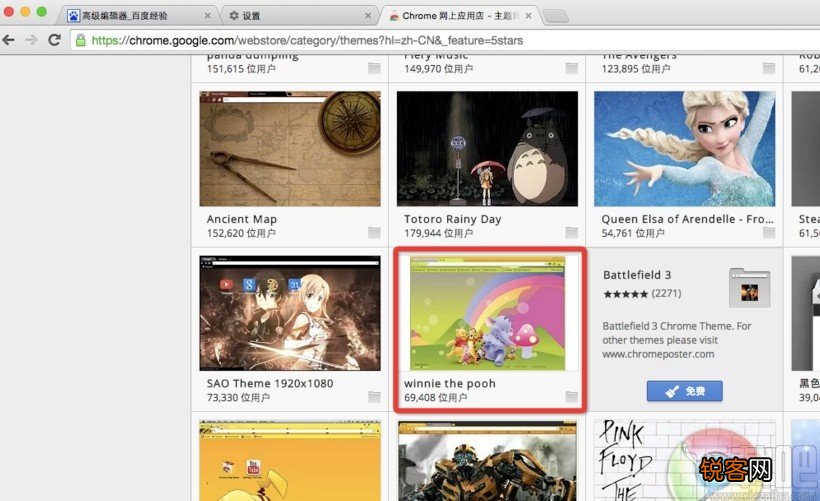Click the winnie the pooh title
The image size is (820, 501).
[x=450, y=383]
